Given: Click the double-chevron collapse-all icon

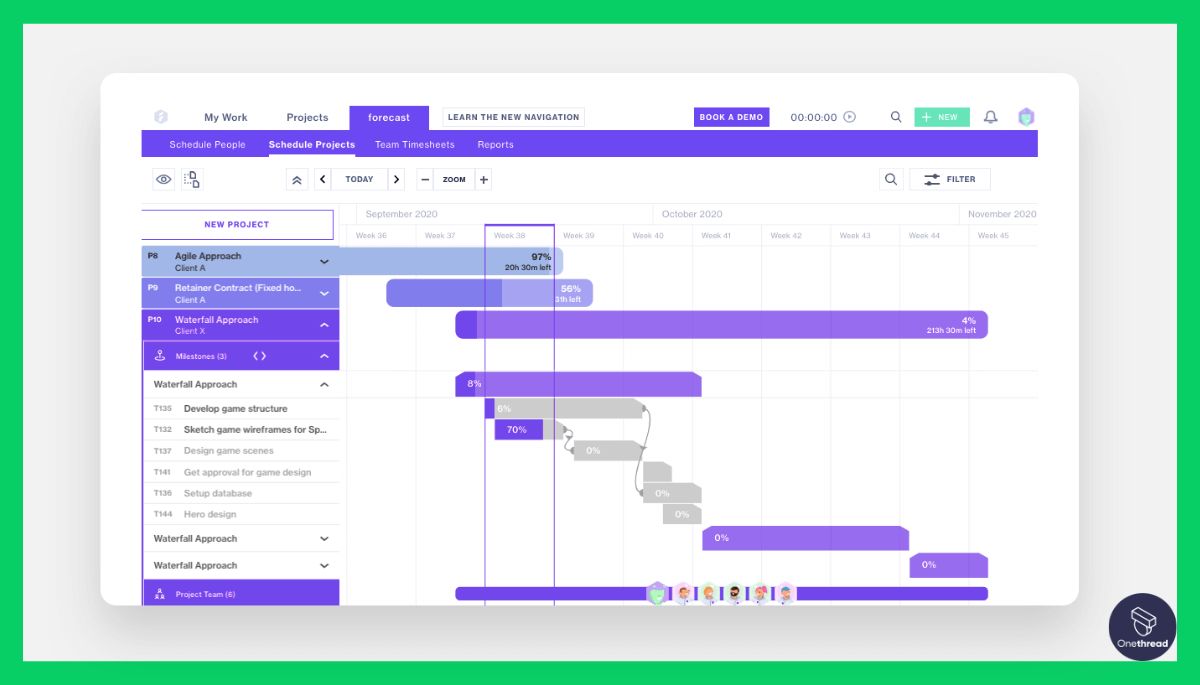Looking at the screenshot, I should [297, 179].
